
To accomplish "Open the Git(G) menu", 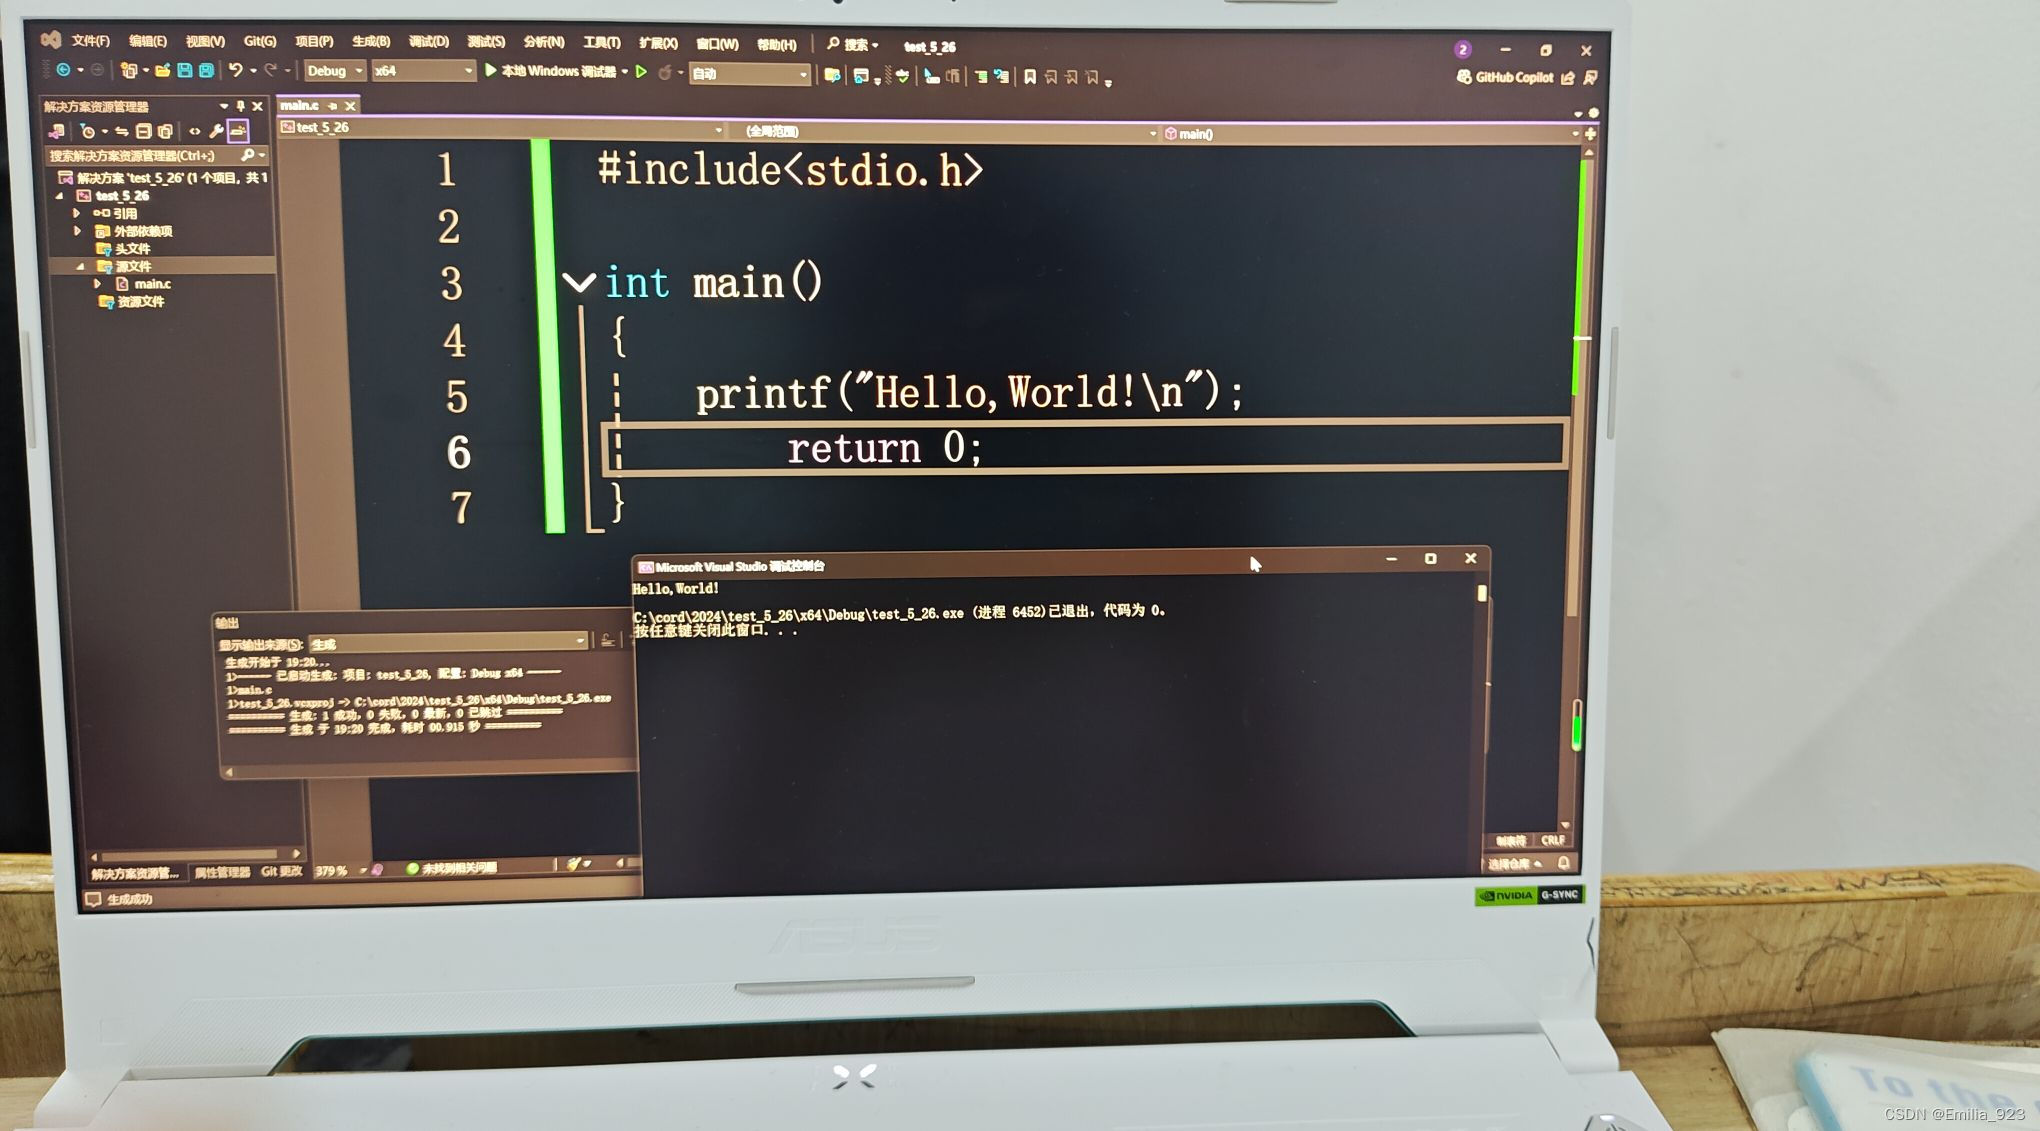I will tap(260, 41).
